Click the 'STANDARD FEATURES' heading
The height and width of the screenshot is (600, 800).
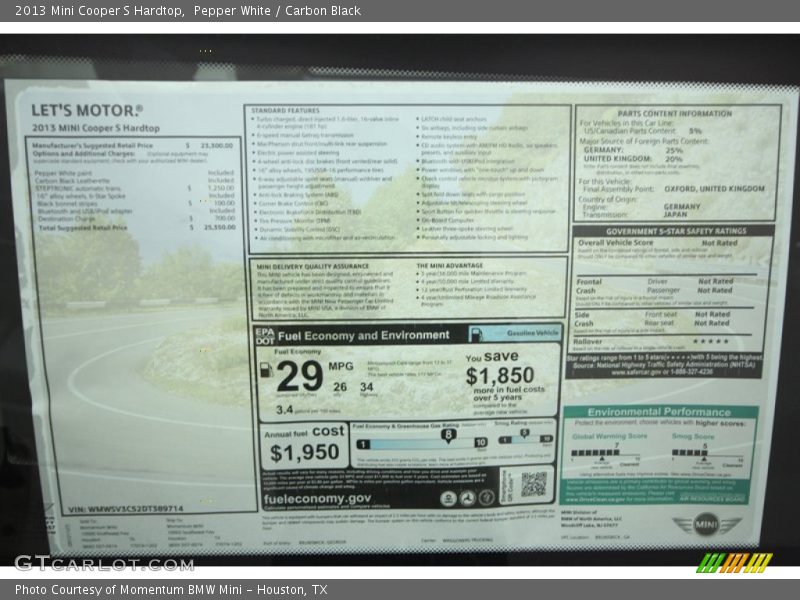click(x=285, y=111)
